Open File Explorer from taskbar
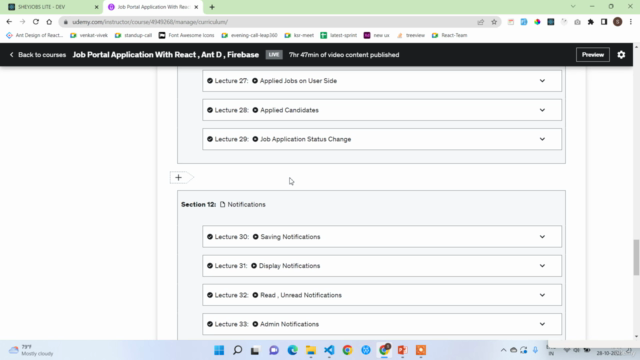 tap(311, 350)
